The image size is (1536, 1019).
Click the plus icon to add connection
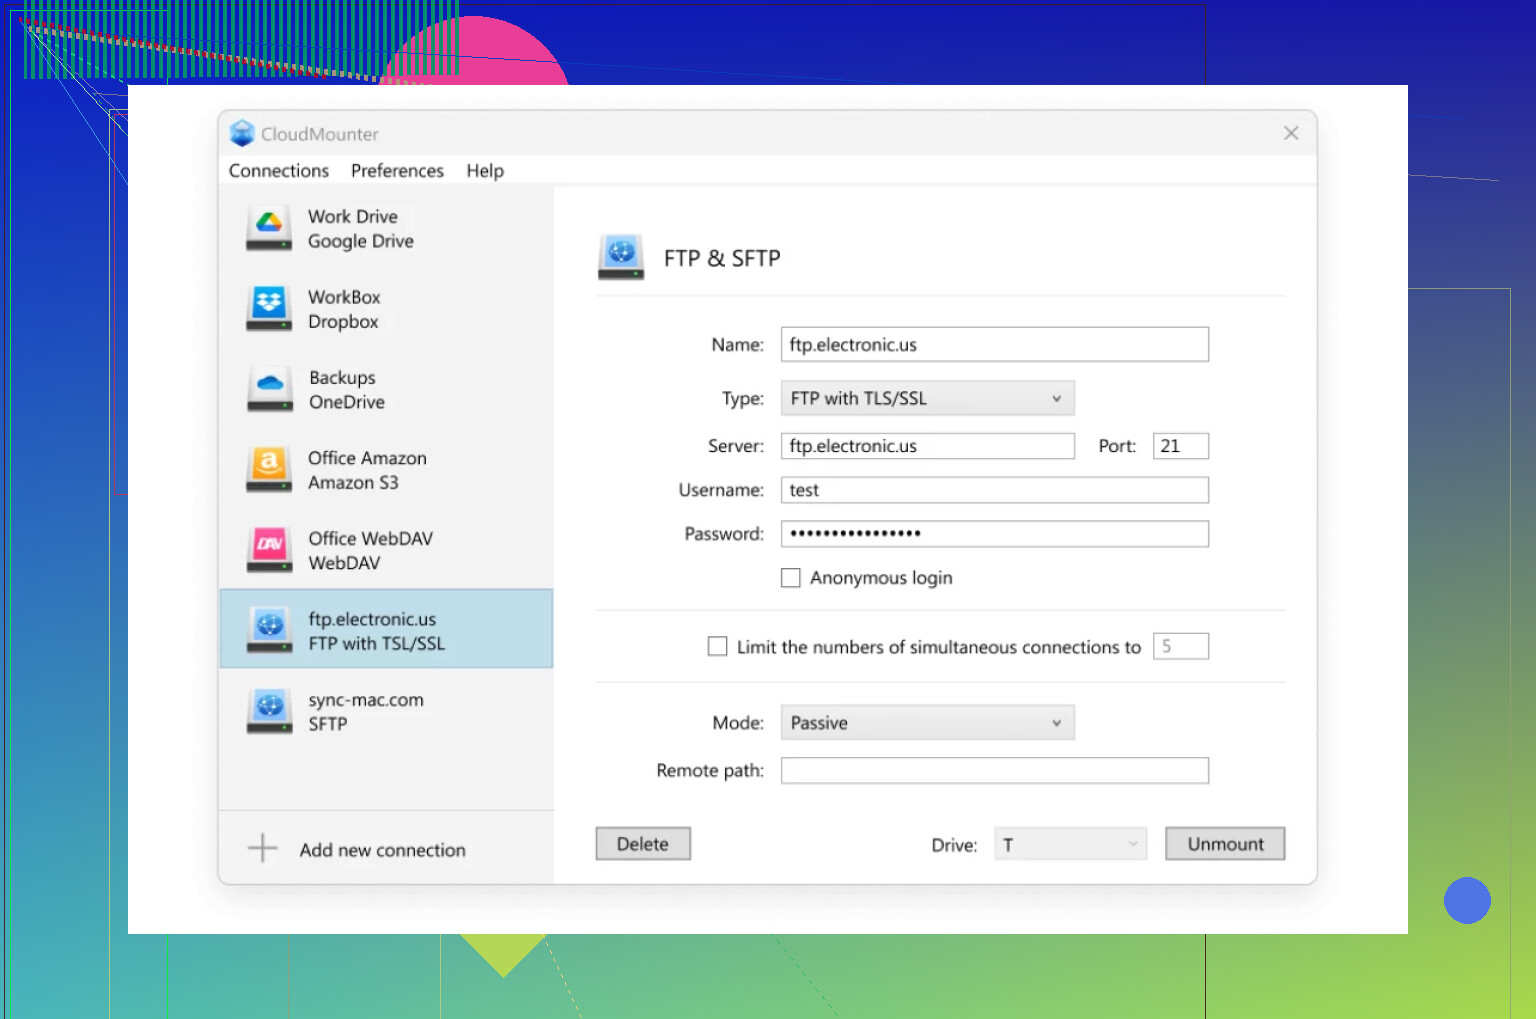[x=262, y=848]
